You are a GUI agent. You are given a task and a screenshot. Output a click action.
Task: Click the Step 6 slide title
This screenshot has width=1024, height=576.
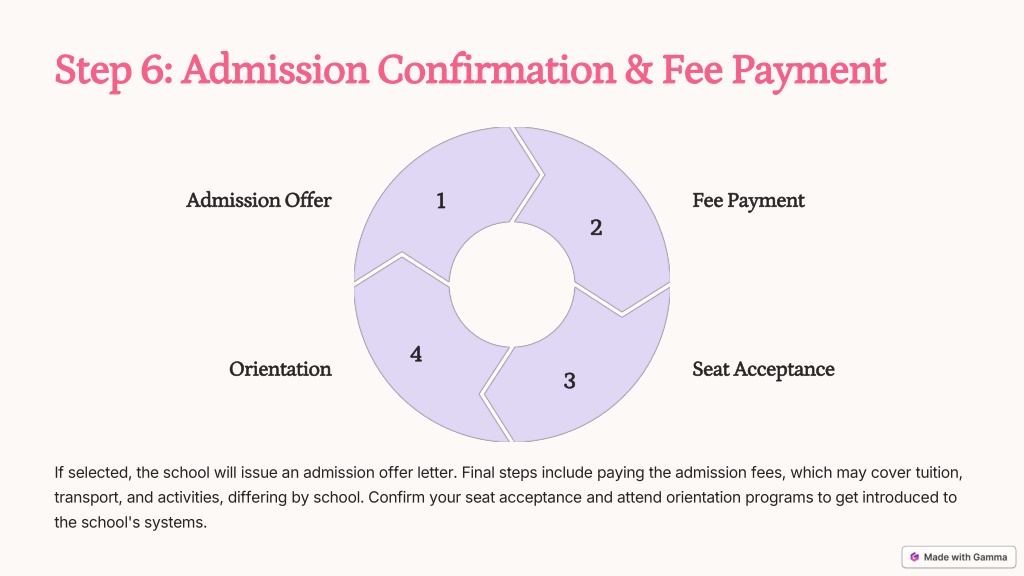pos(470,71)
